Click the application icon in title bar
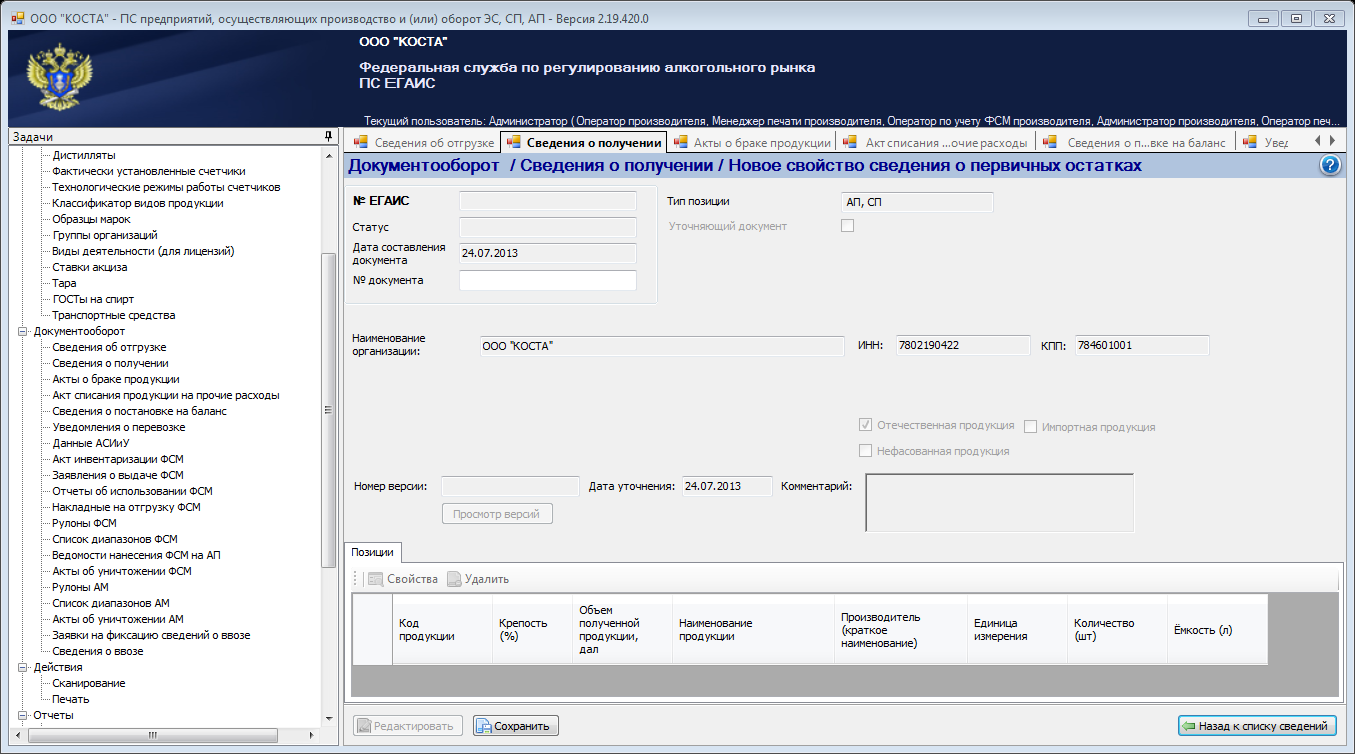 [x=17, y=18]
